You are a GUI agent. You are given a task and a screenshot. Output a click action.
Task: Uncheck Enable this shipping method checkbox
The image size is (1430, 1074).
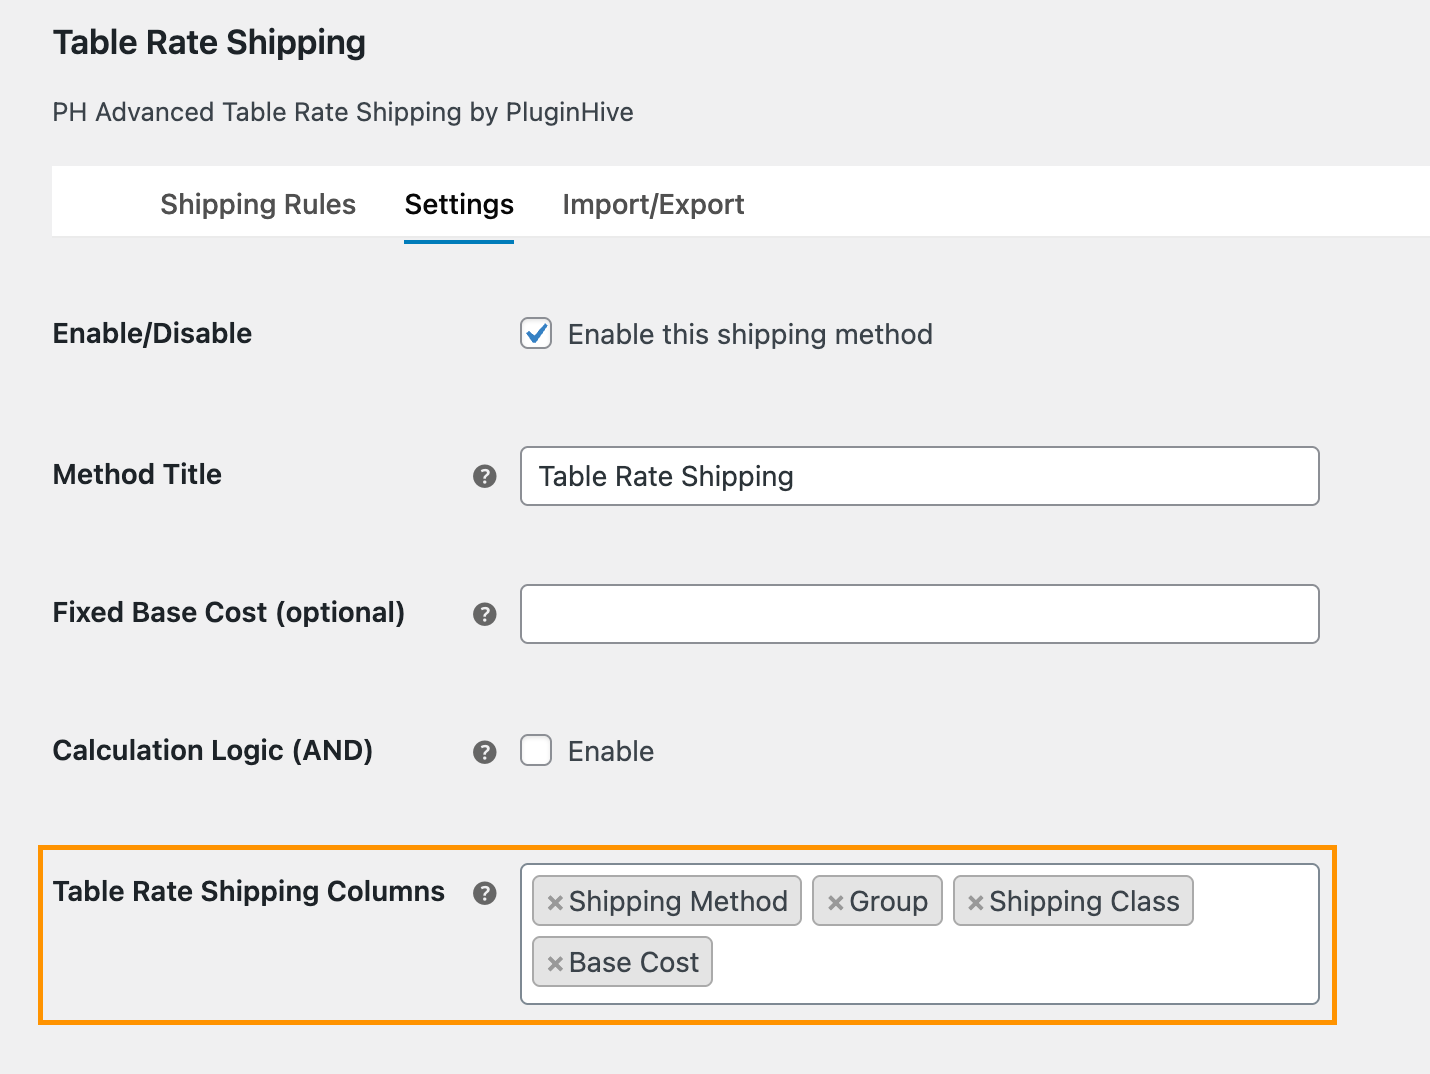pyautogui.click(x=536, y=334)
